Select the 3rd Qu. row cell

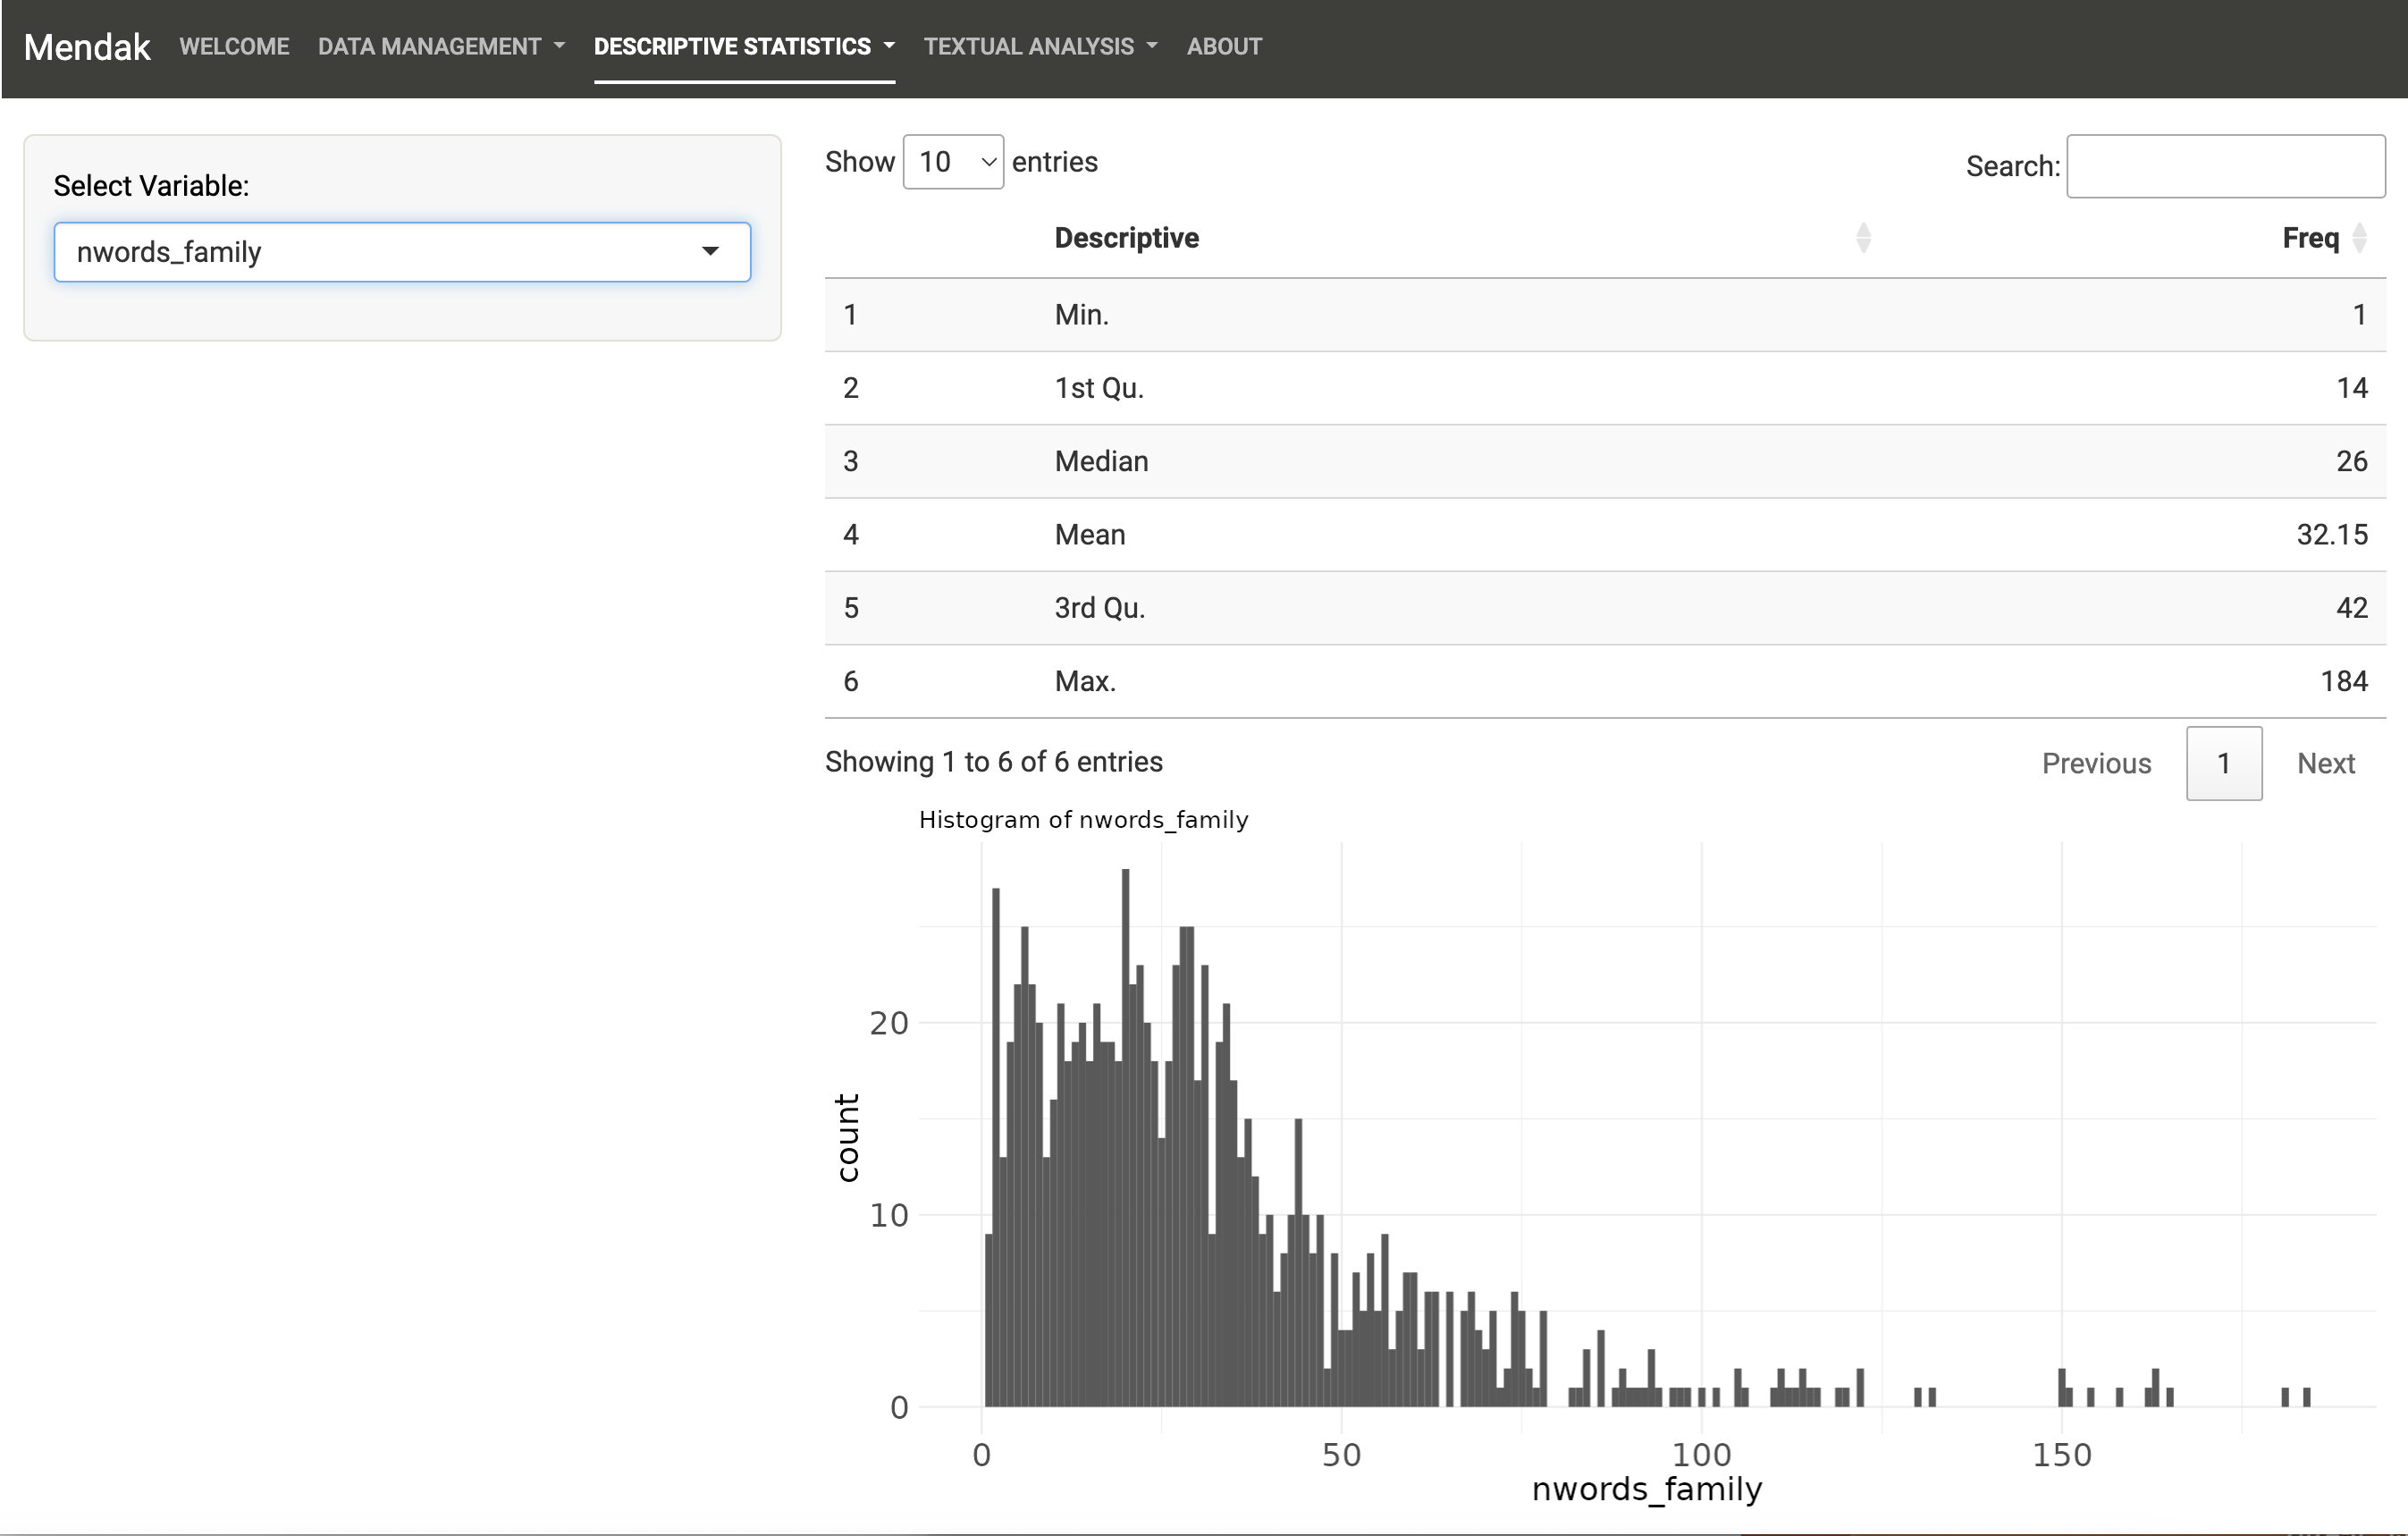(1100, 608)
